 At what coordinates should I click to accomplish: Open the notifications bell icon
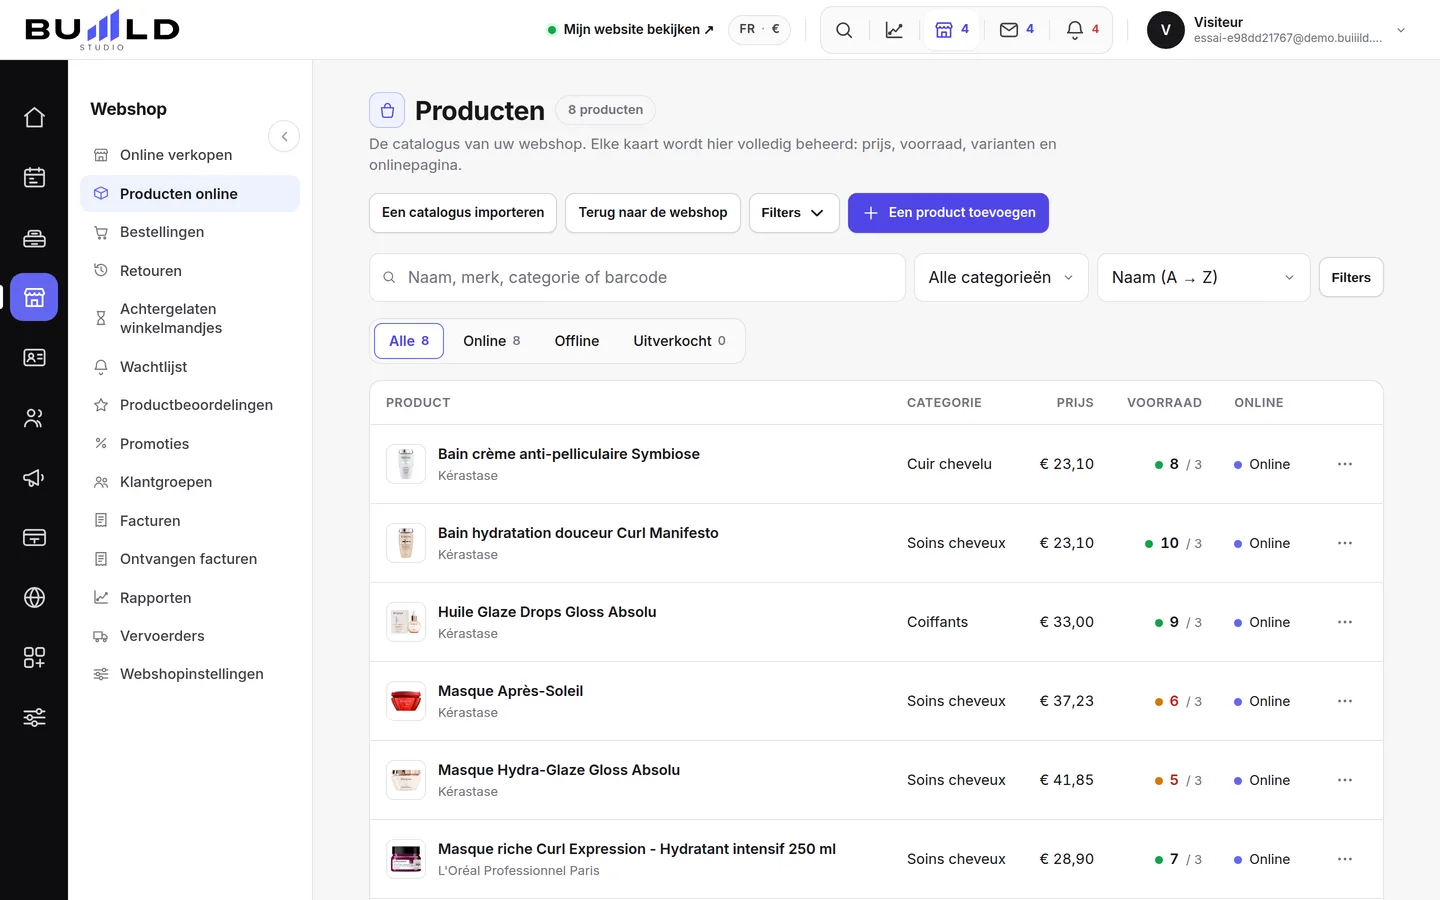(1082, 30)
